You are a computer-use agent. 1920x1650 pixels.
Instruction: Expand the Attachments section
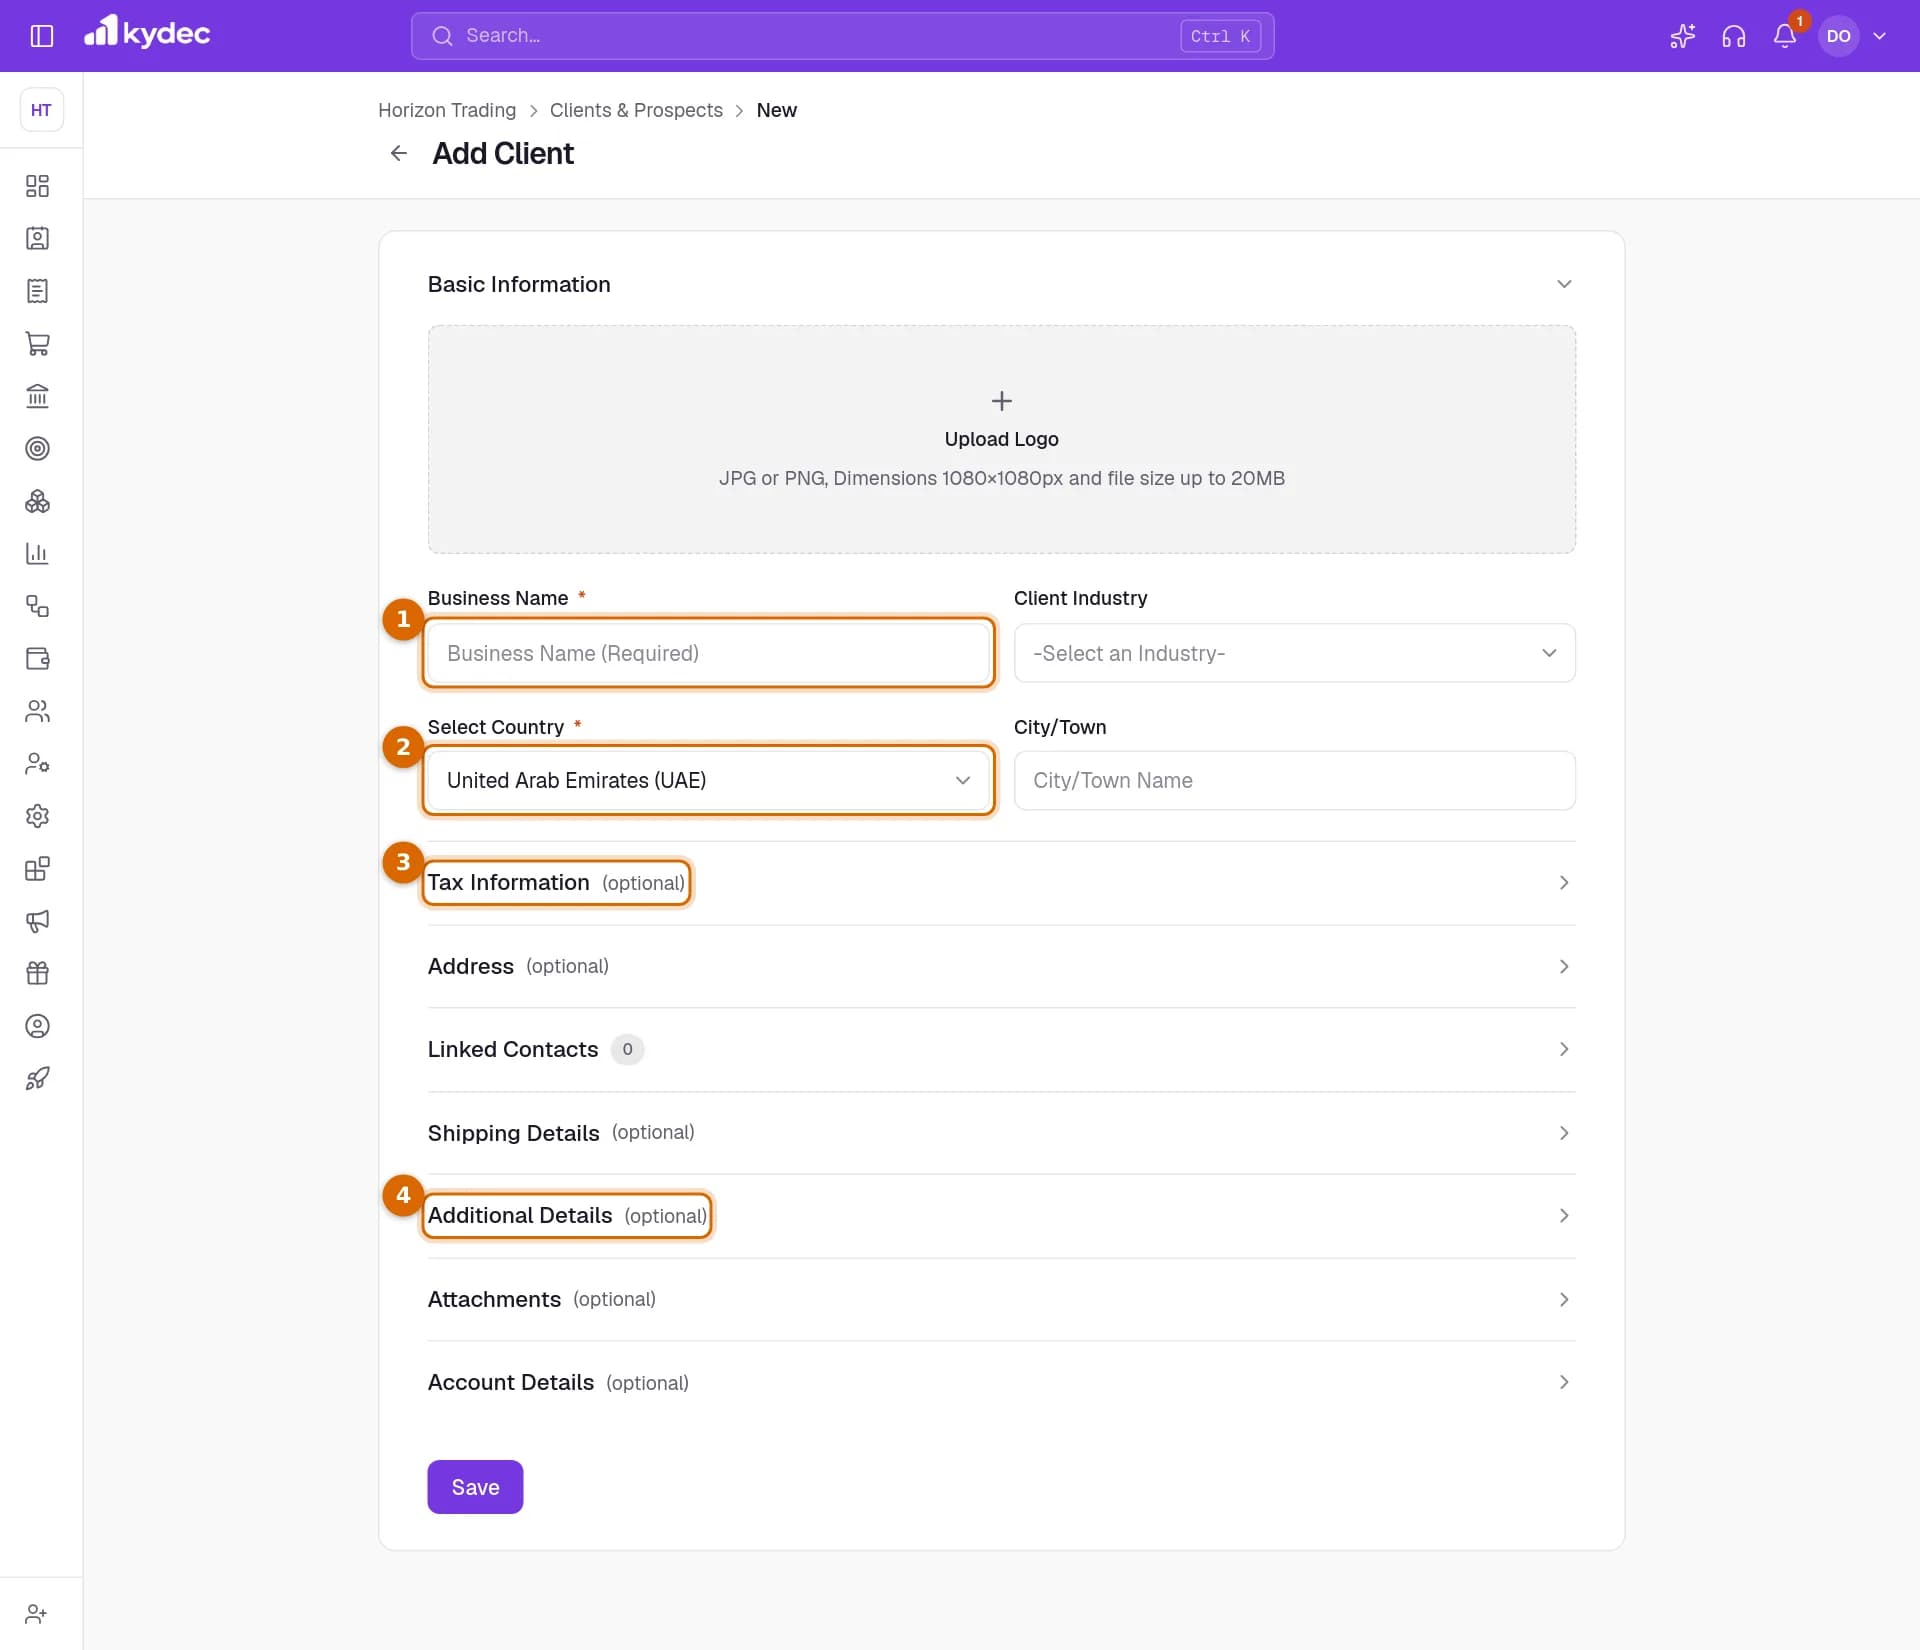[1001, 1299]
